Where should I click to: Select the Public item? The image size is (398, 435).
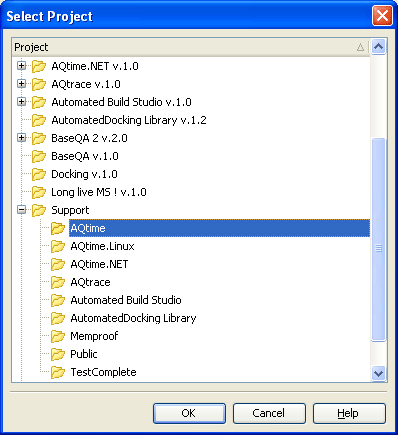[84, 354]
